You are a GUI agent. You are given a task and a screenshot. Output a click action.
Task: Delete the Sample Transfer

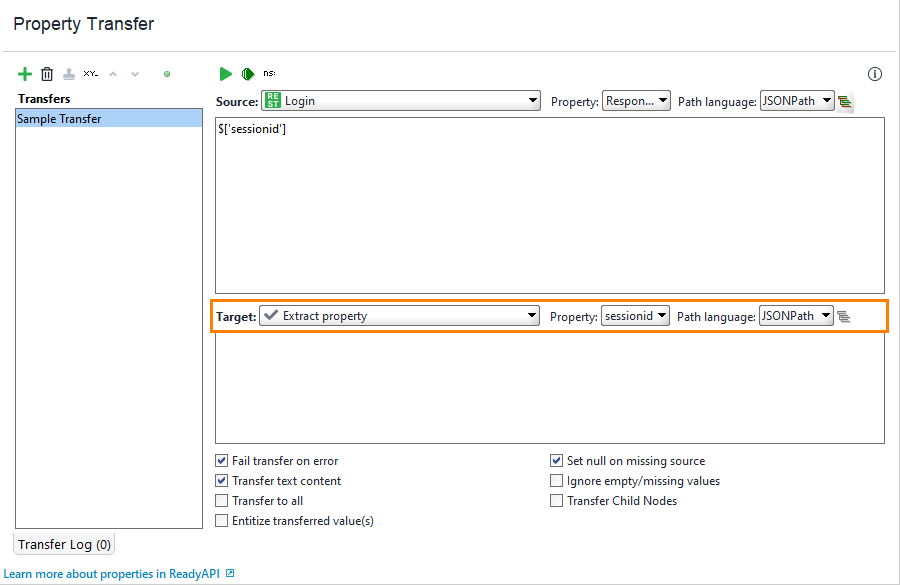tap(46, 73)
